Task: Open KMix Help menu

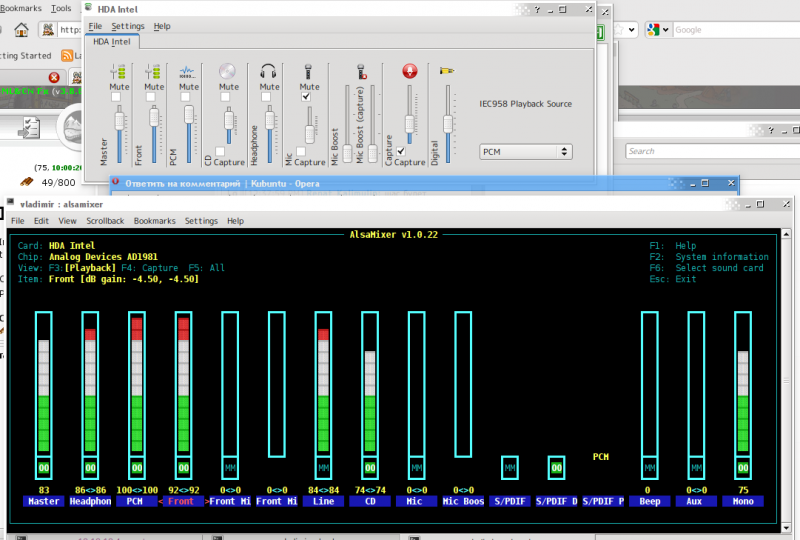Action: pos(162,26)
